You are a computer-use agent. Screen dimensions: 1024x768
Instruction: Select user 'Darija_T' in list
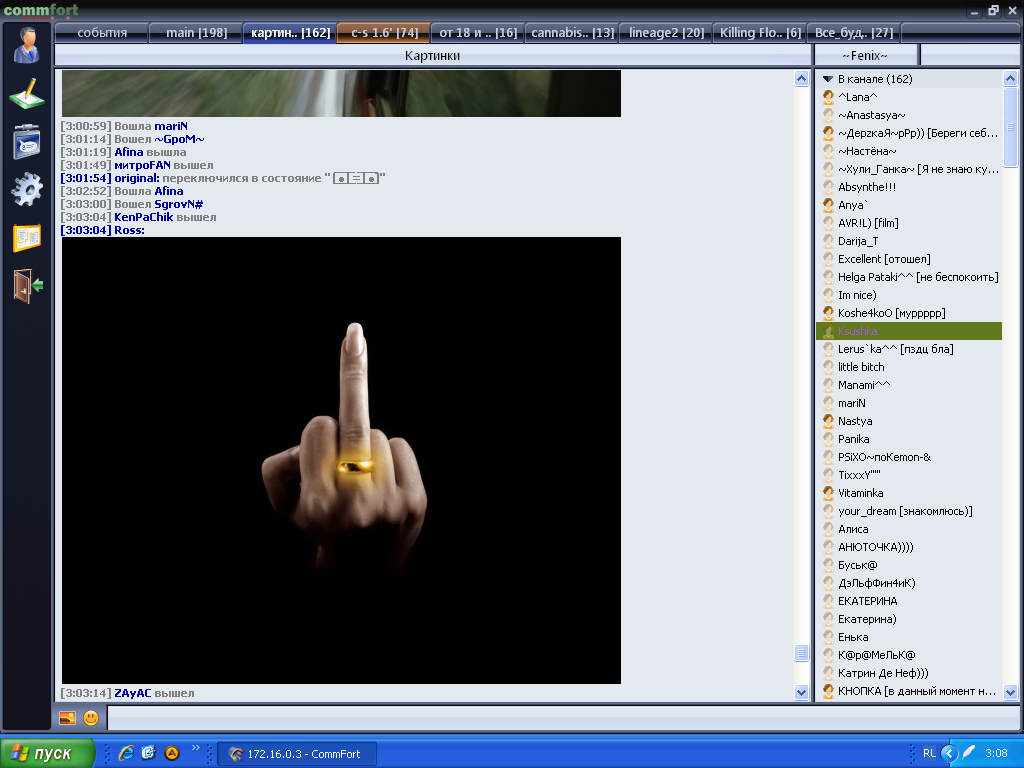pos(909,241)
